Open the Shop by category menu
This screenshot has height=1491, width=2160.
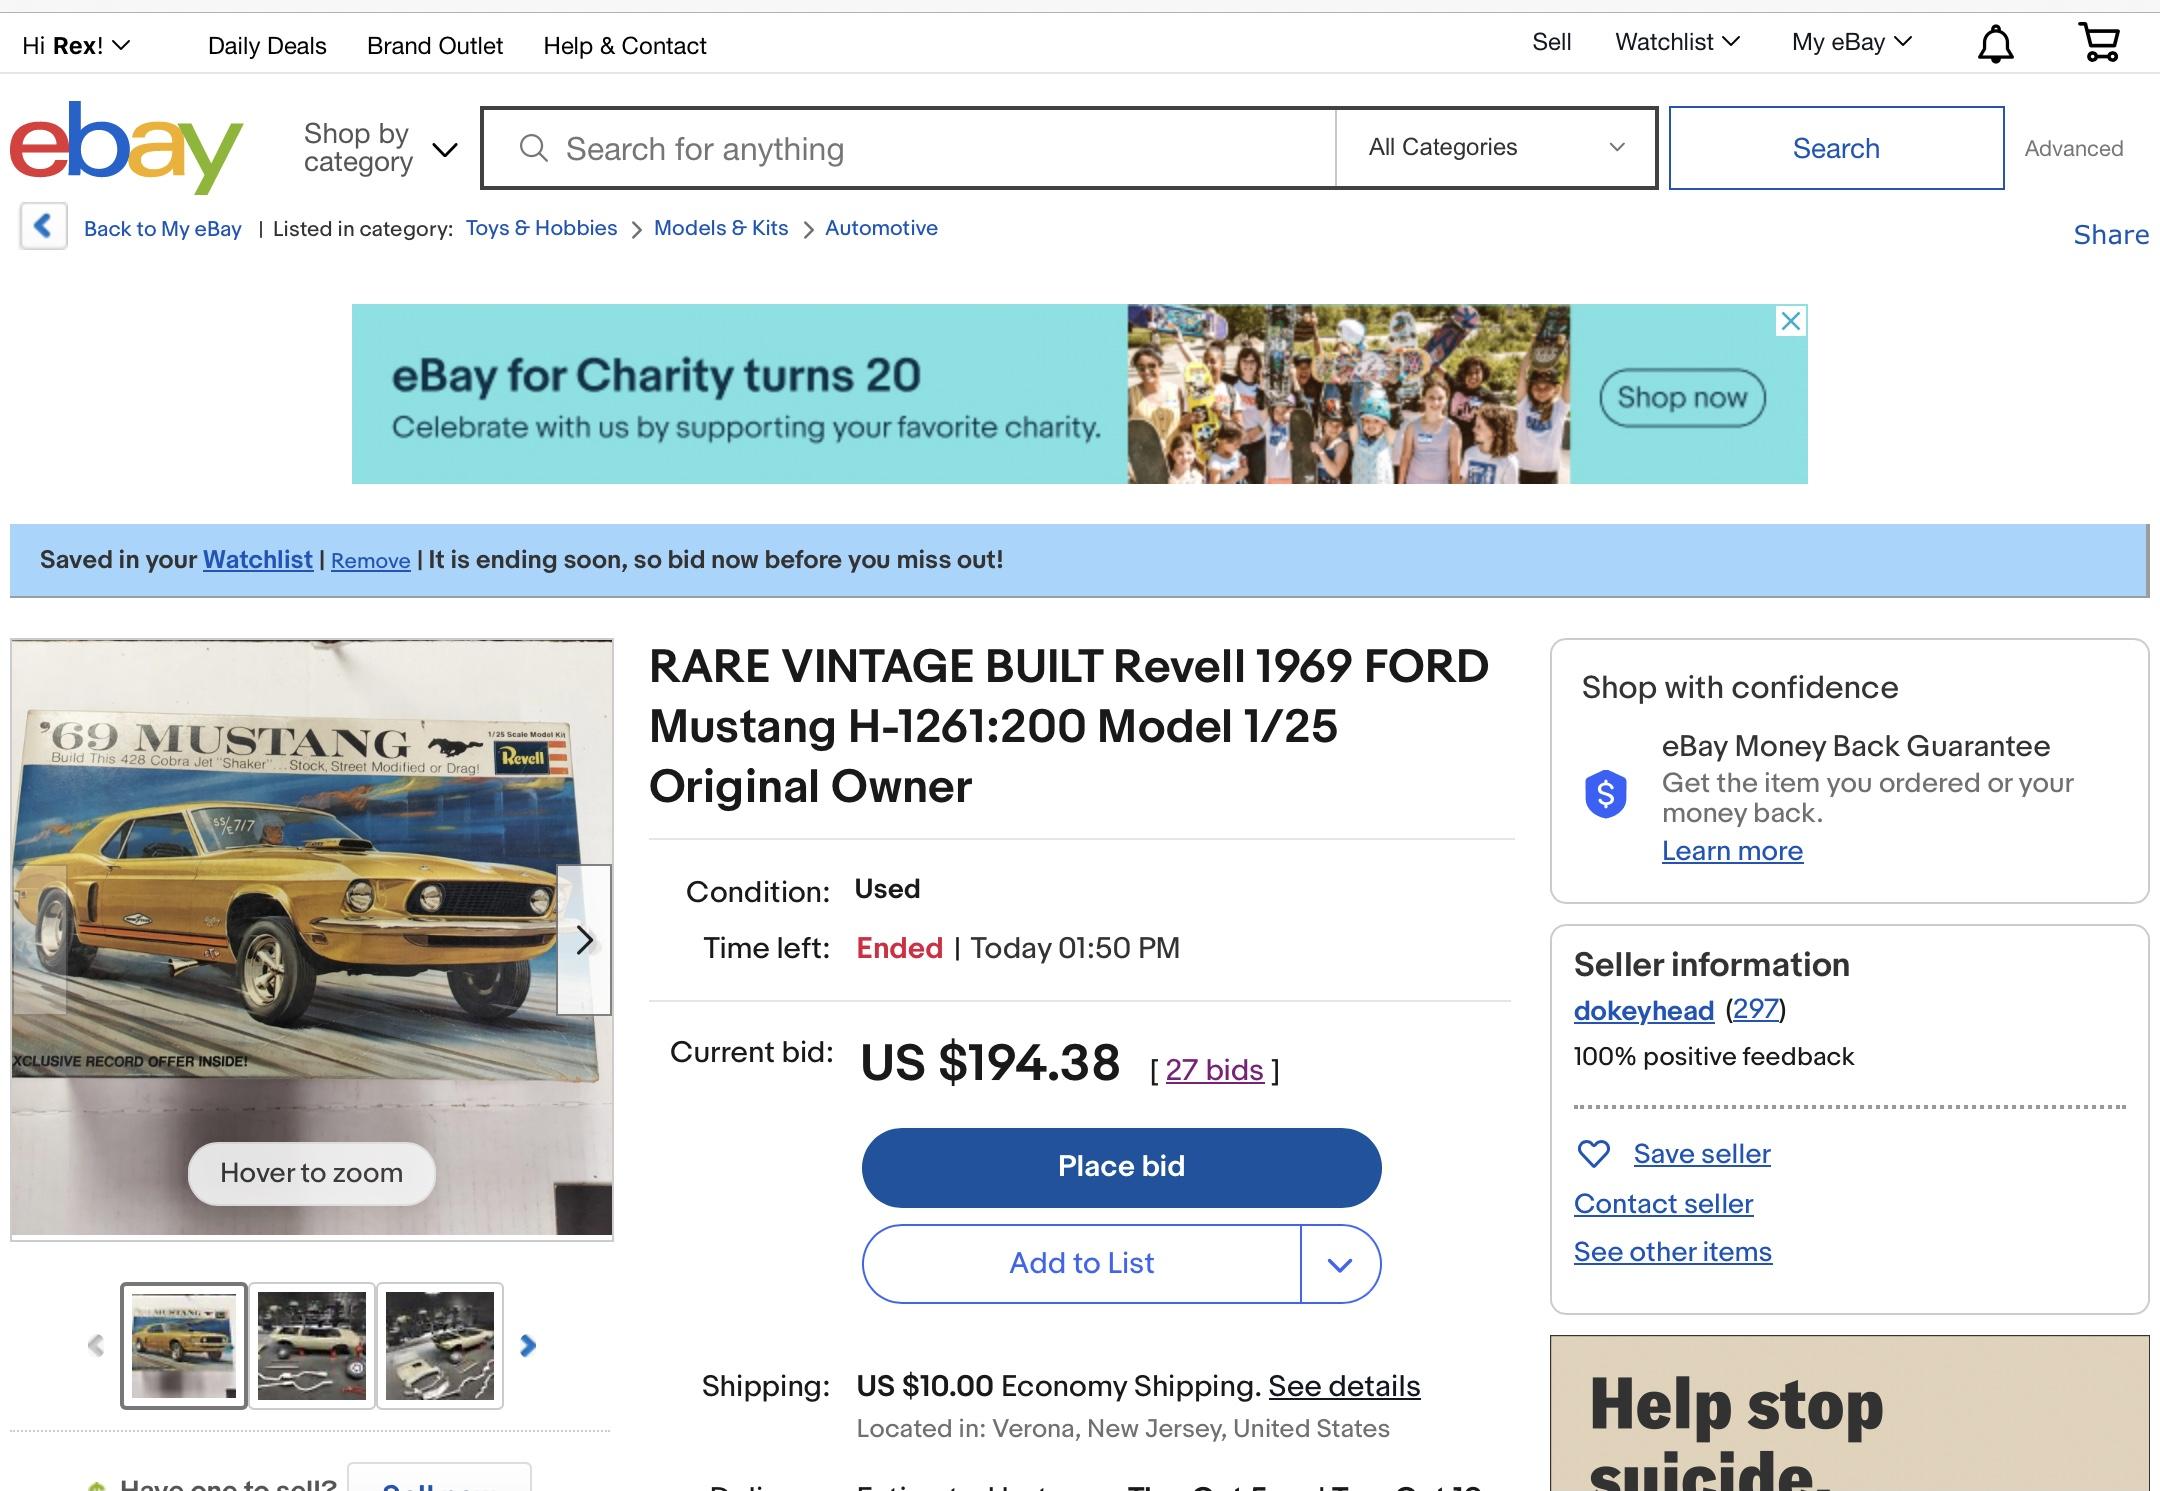point(380,148)
